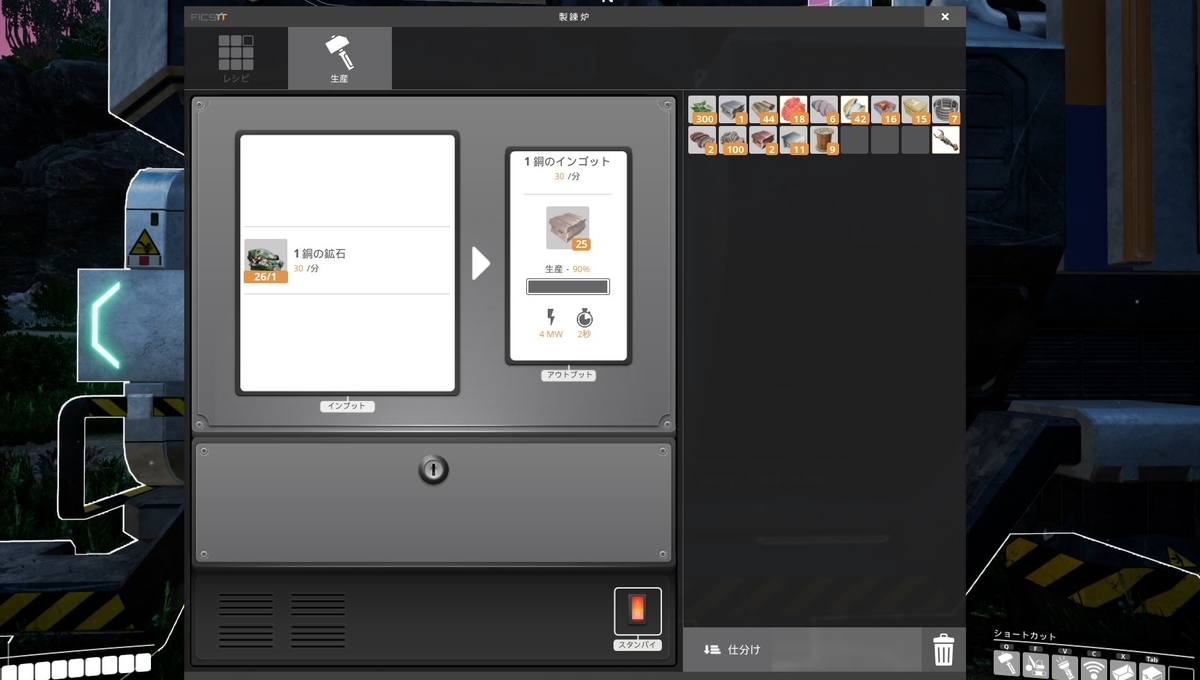The image size is (1200, 680).
Task: Click the lightning bolt power icon
Action: (x=551, y=318)
